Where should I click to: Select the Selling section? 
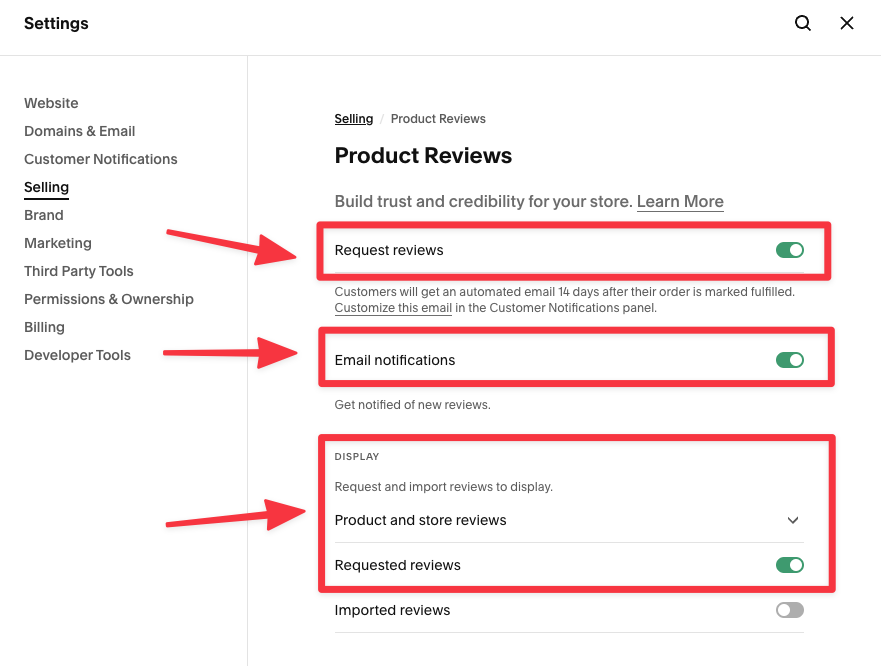click(x=46, y=187)
